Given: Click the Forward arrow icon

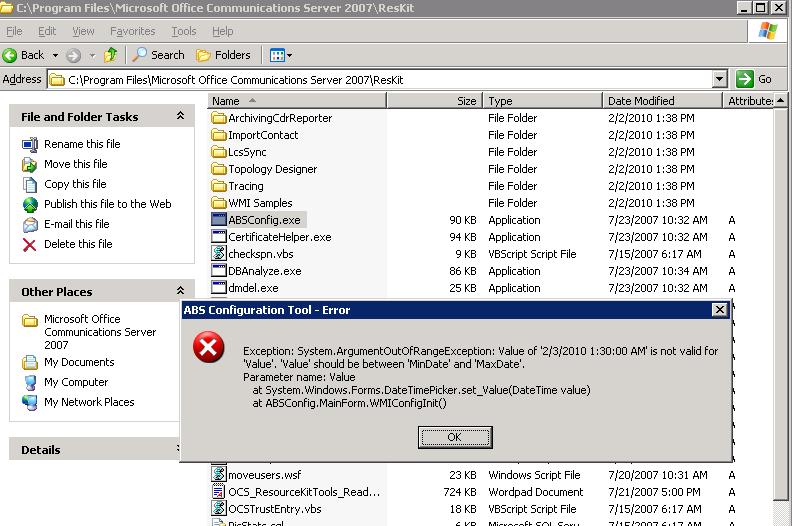Looking at the screenshot, I should pos(74,55).
